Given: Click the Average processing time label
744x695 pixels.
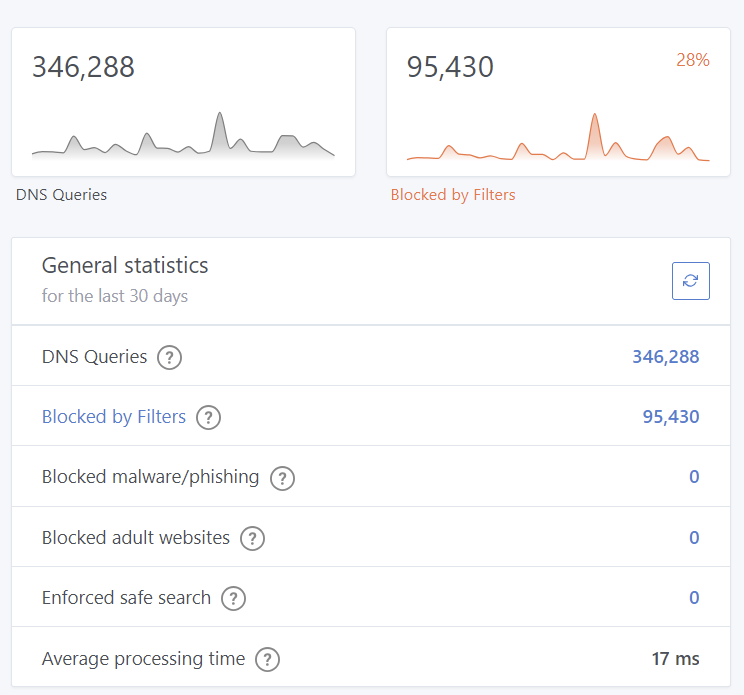Looking at the screenshot, I should (x=143, y=658).
